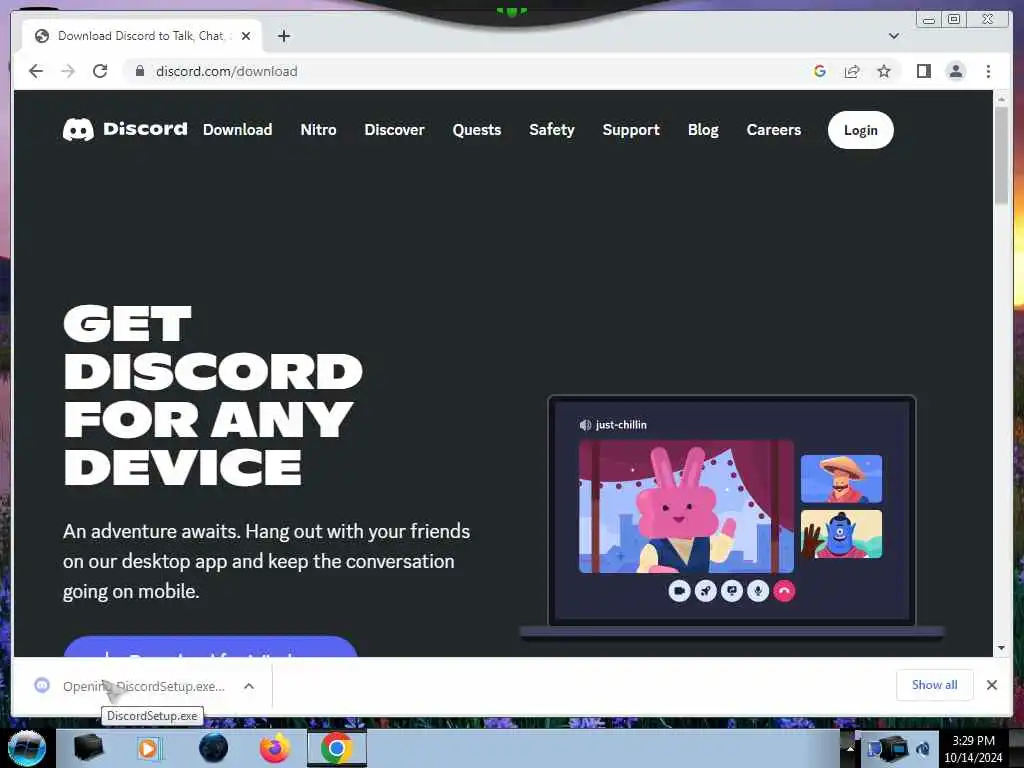Click the blue Download button at the bottom of the page

210,647
